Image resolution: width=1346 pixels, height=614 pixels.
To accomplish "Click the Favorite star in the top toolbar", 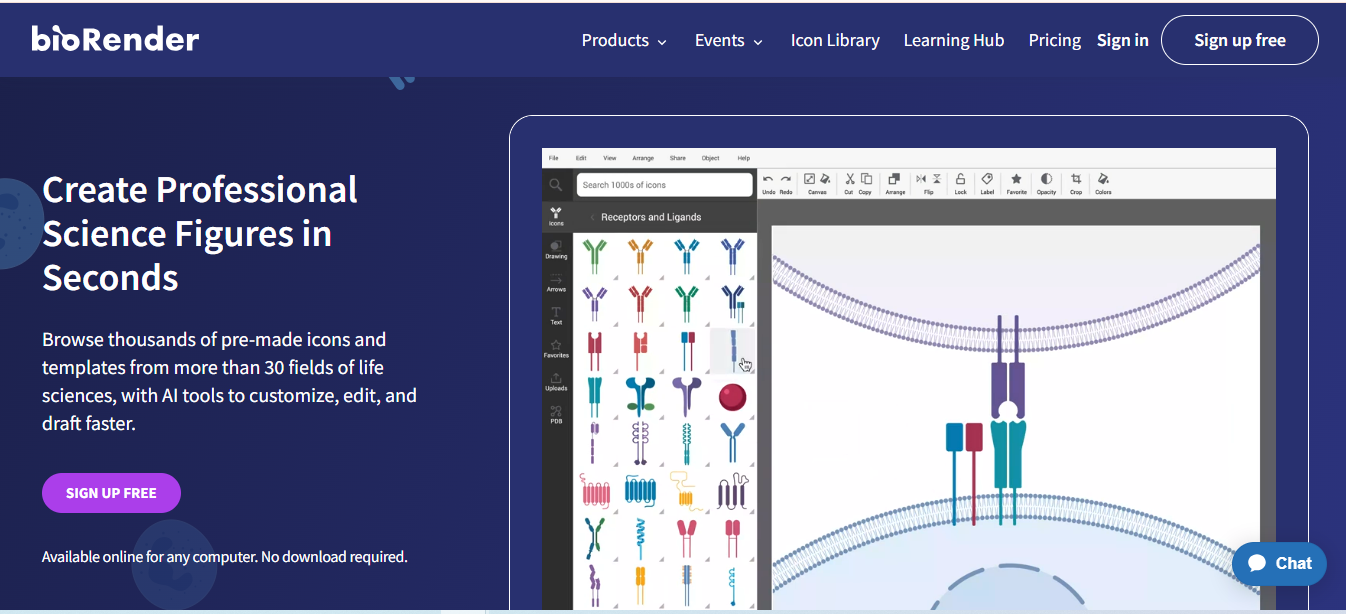I will coord(1016,179).
